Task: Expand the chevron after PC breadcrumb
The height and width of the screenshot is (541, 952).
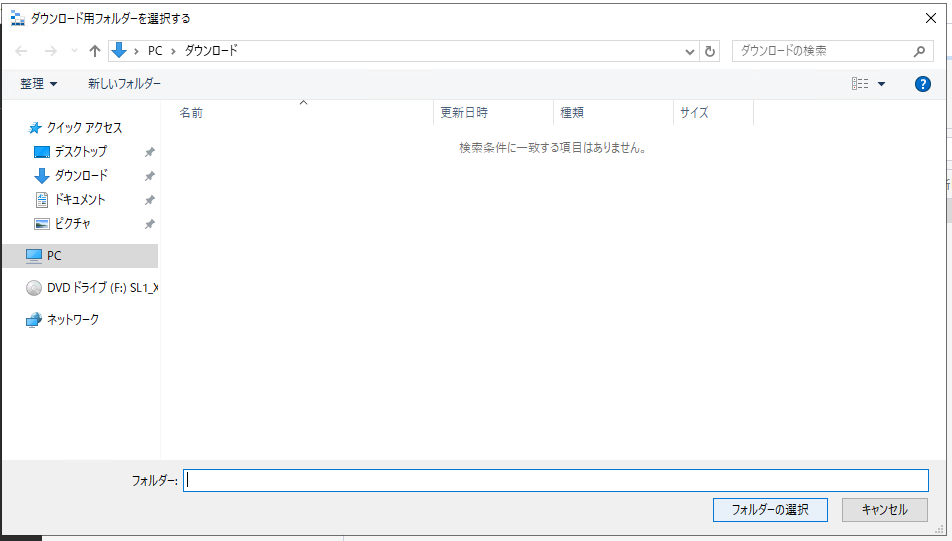Action: pos(173,51)
